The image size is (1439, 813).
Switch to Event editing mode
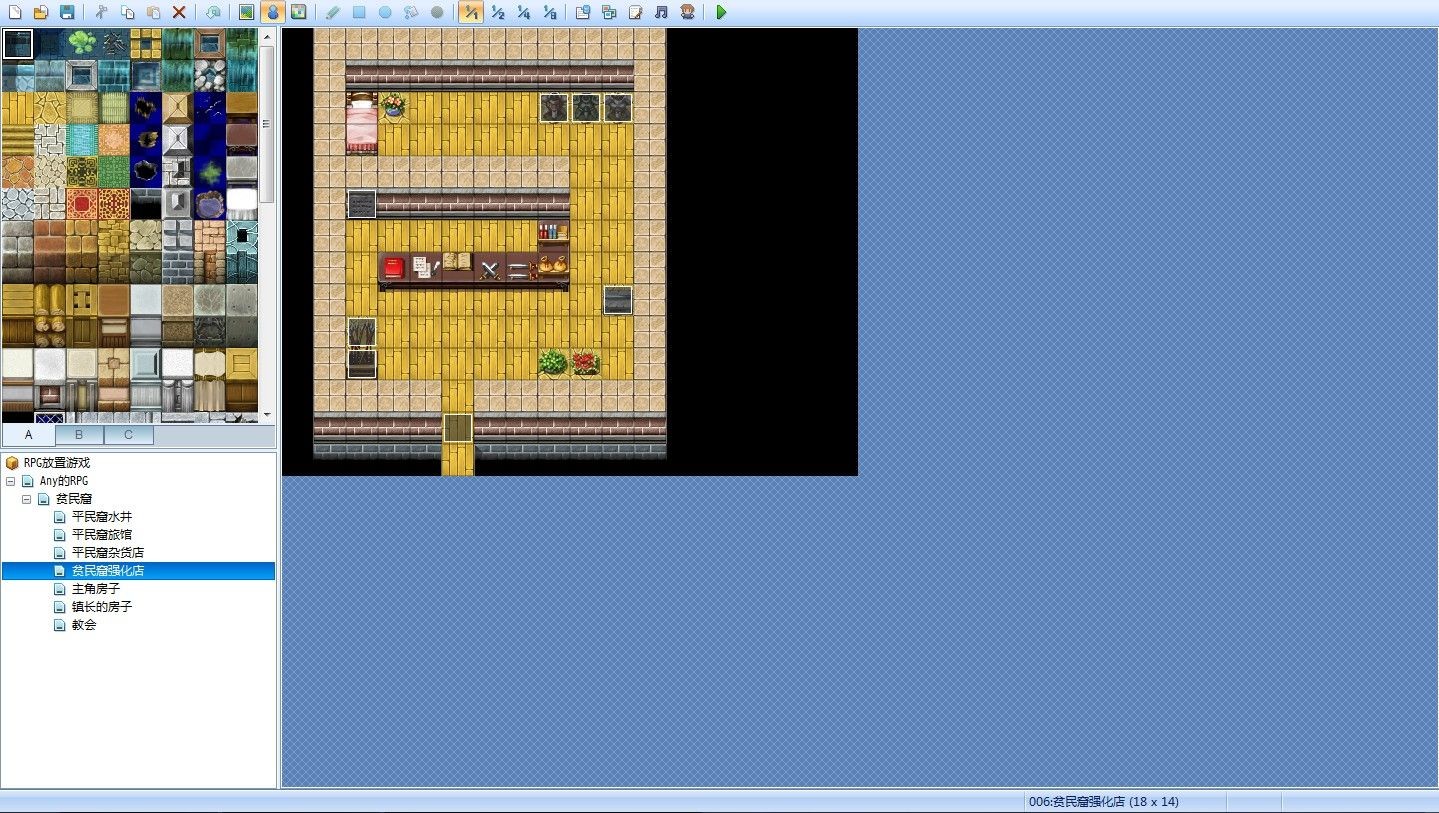point(272,12)
